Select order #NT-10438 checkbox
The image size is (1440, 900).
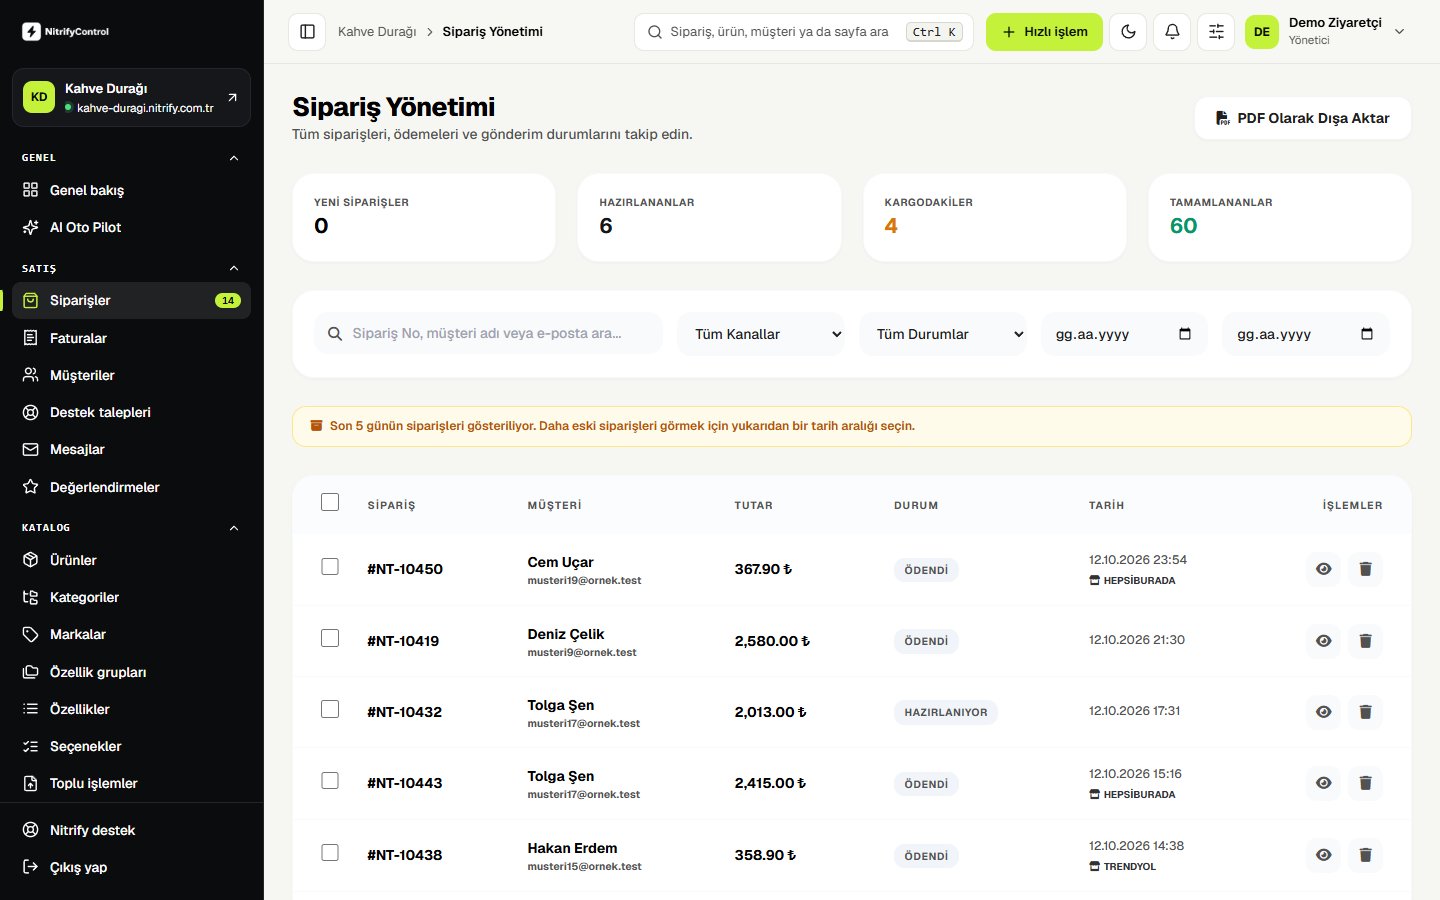tap(330, 852)
